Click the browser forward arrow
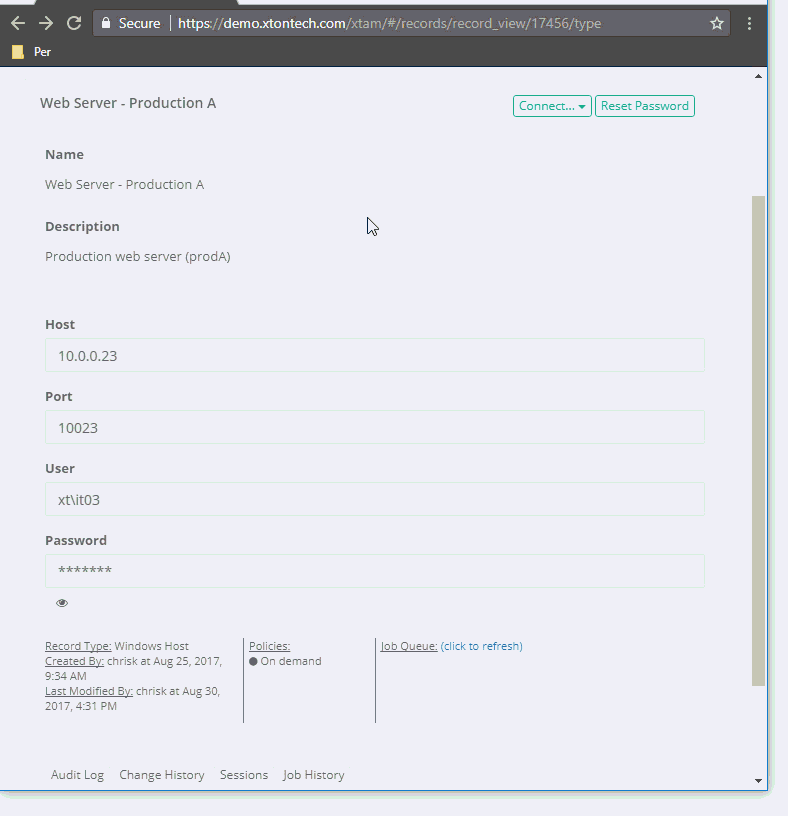The width and height of the screenshot is (788, 816). pos(46,23)
